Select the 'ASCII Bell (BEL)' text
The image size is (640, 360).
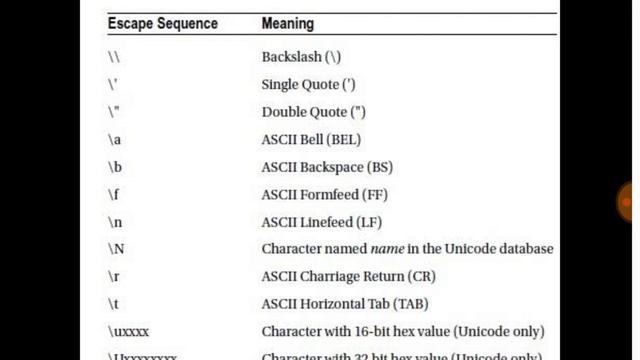click(311, 140)
